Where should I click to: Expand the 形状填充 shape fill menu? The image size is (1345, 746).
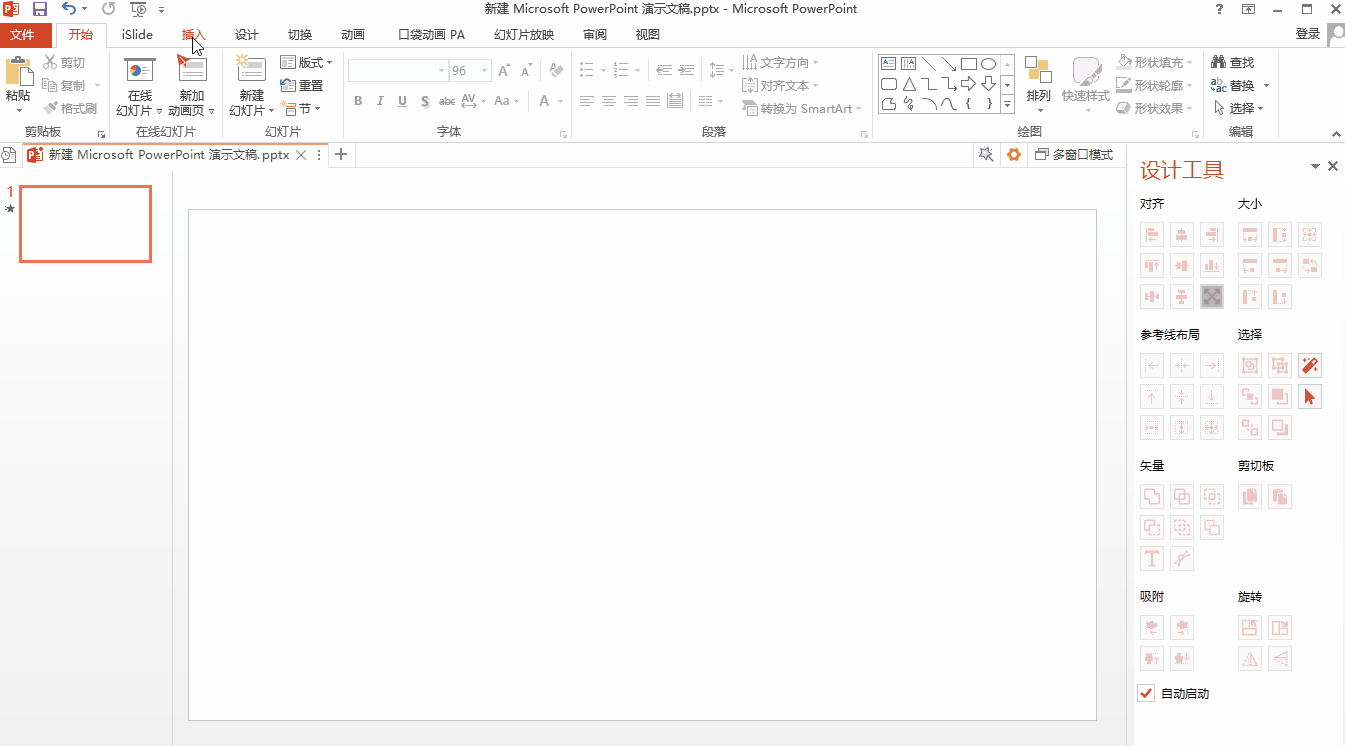1155,62
